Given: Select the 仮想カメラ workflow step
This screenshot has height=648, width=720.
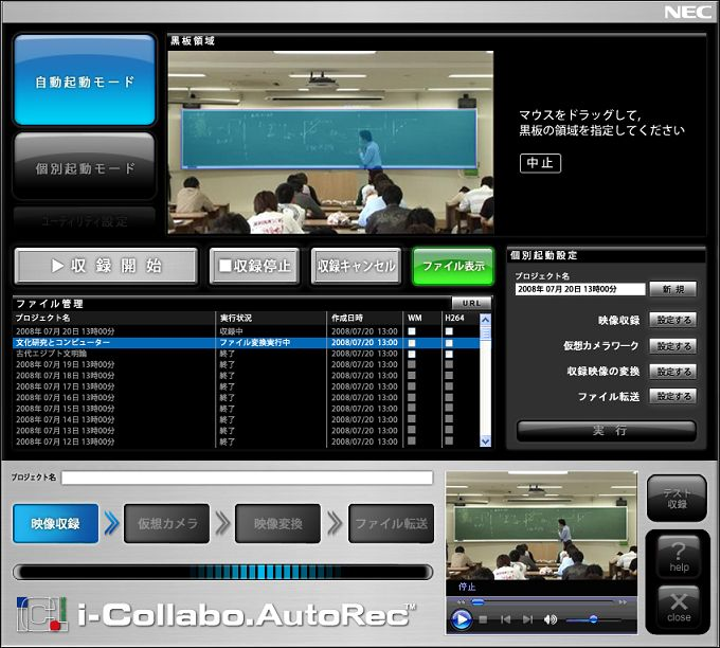Looking at the screenshot, I should (x=167, y=524).
